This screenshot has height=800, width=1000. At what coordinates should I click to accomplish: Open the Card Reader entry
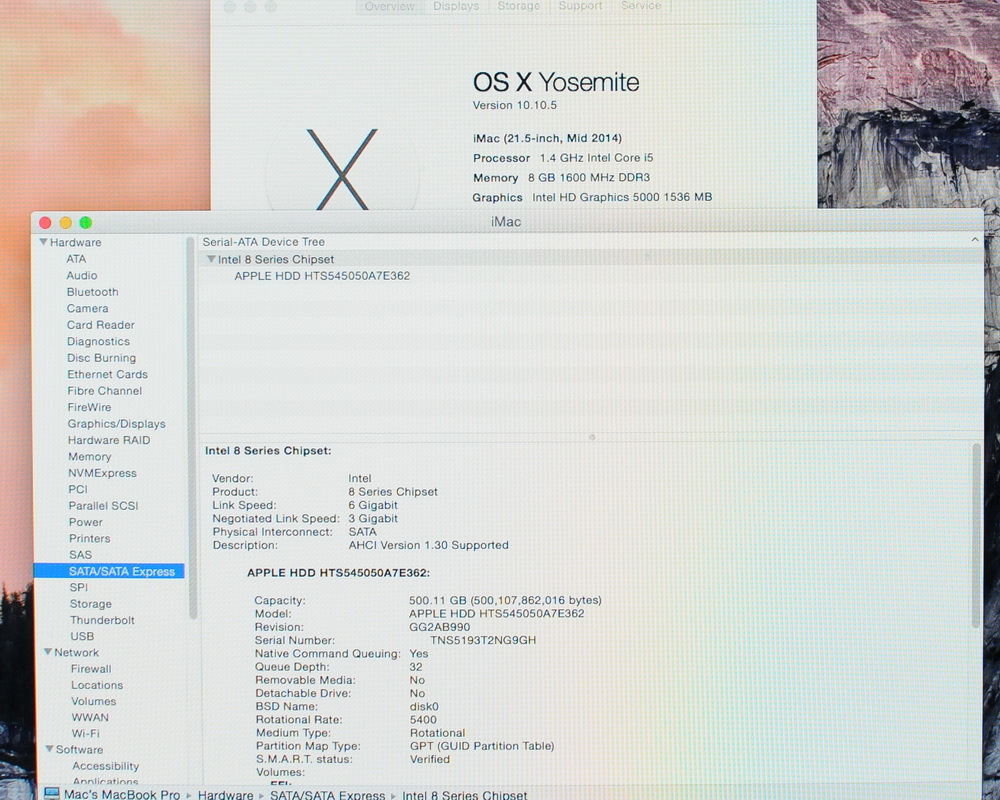(x=101, y=325)
